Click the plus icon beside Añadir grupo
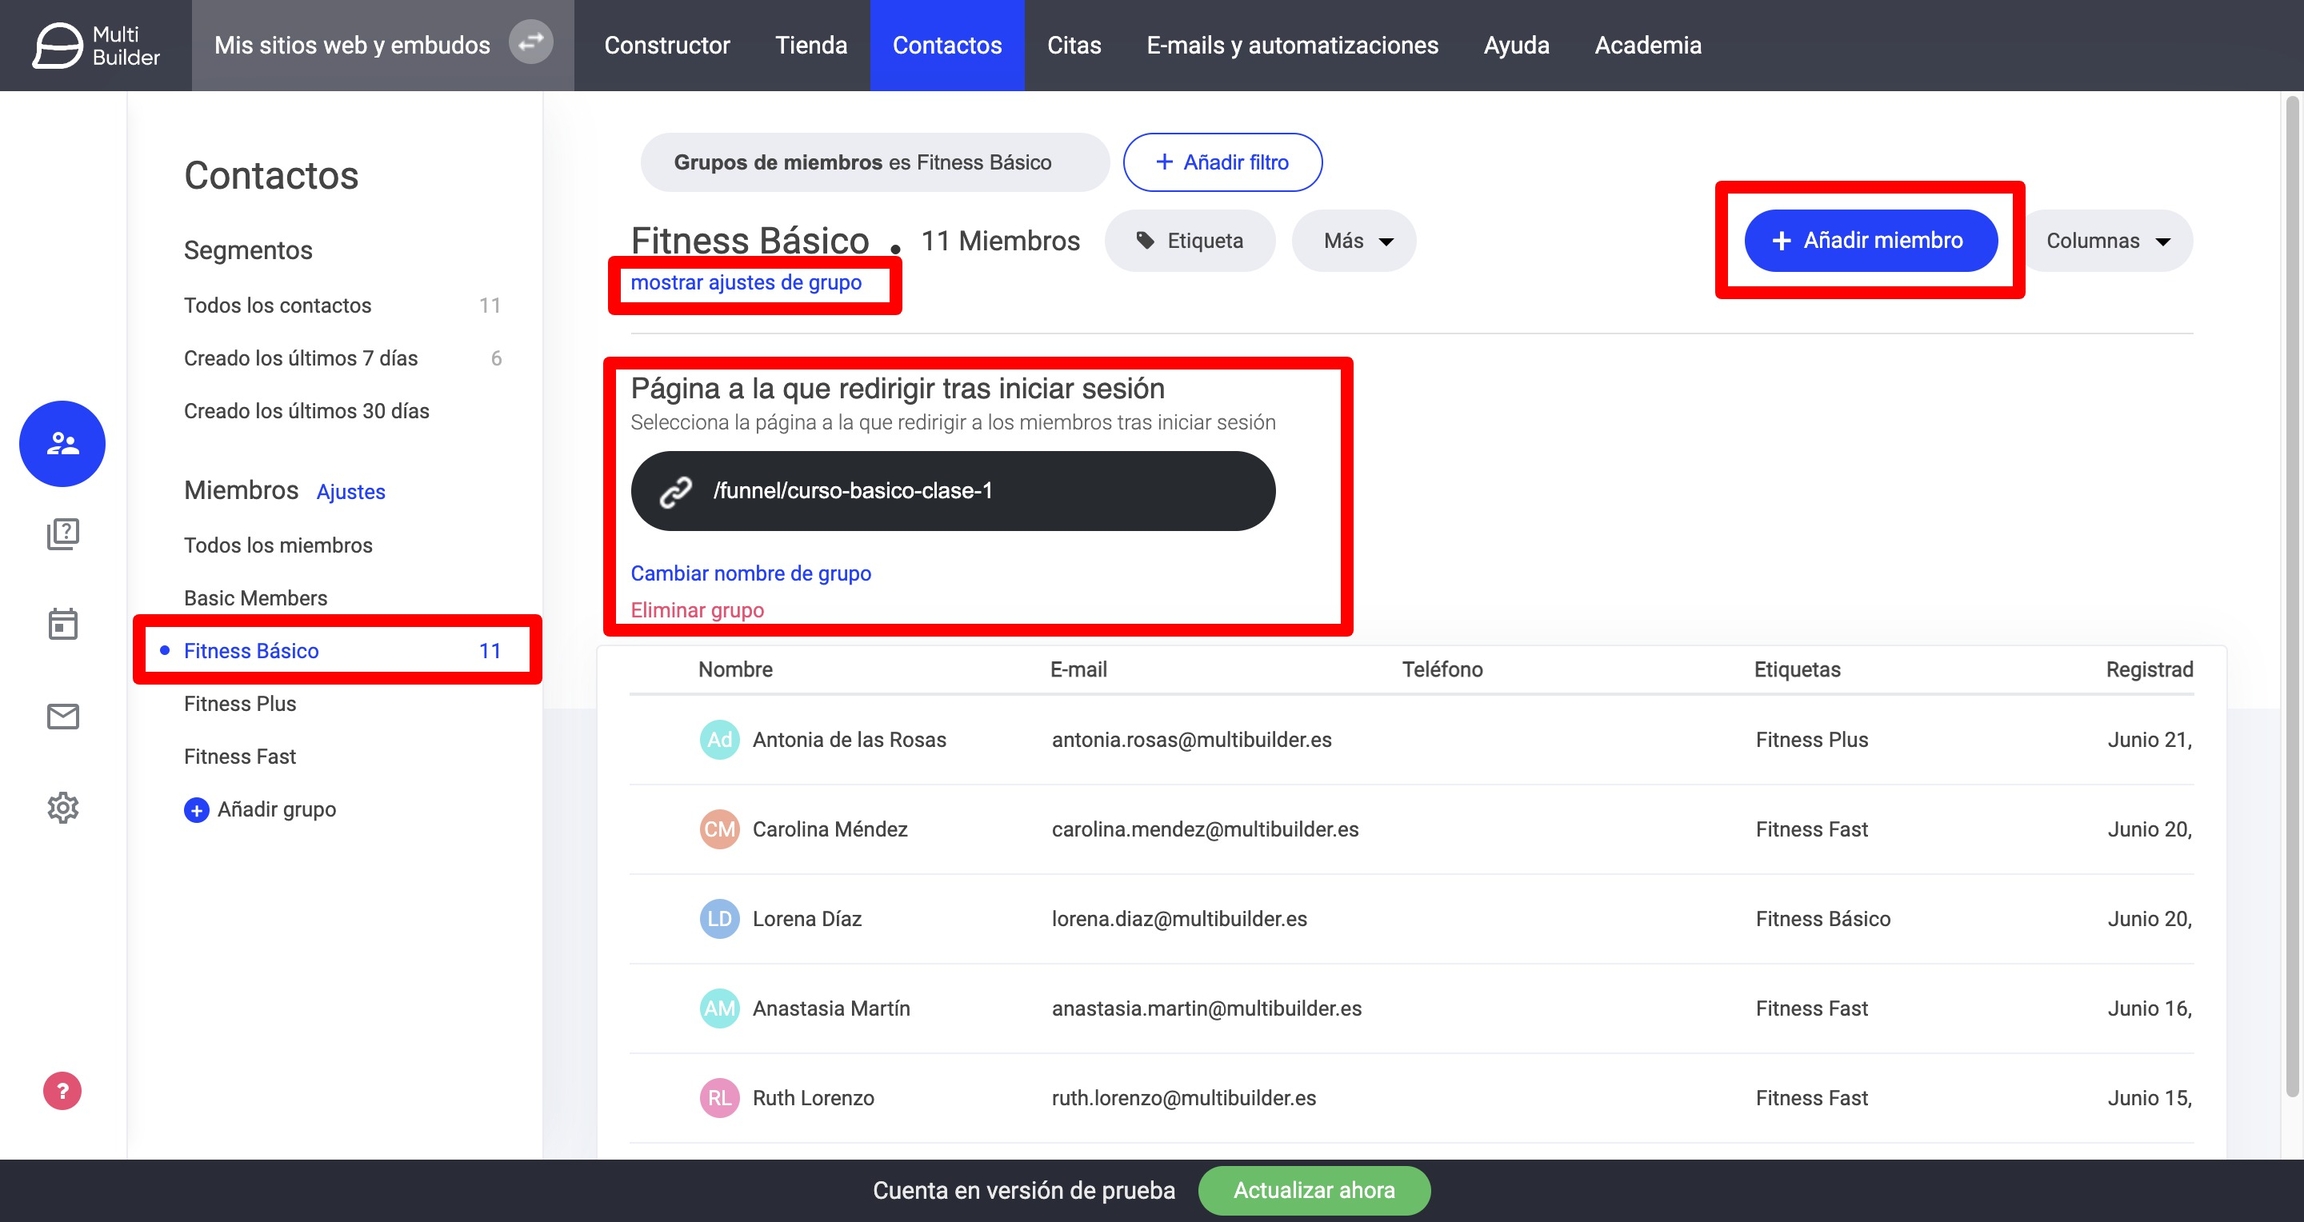This screenshot has height=1222, width=2304. click(x=196, y=810)
